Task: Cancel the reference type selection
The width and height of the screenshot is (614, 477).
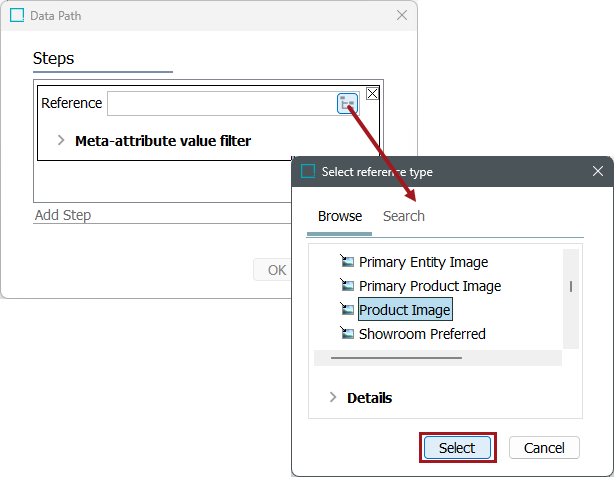Action: [544, 448]
